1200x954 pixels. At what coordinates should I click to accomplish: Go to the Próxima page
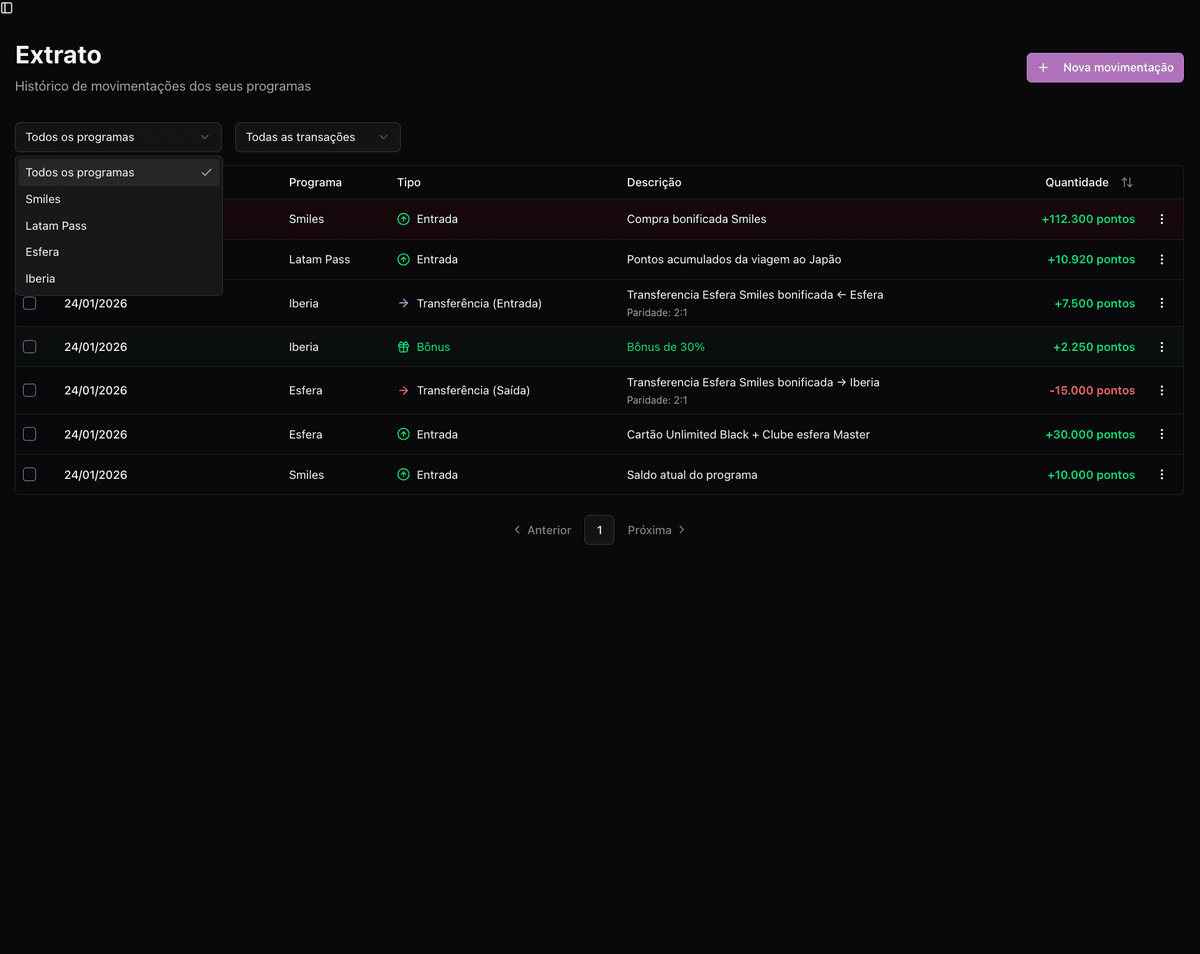click(649, 530)
